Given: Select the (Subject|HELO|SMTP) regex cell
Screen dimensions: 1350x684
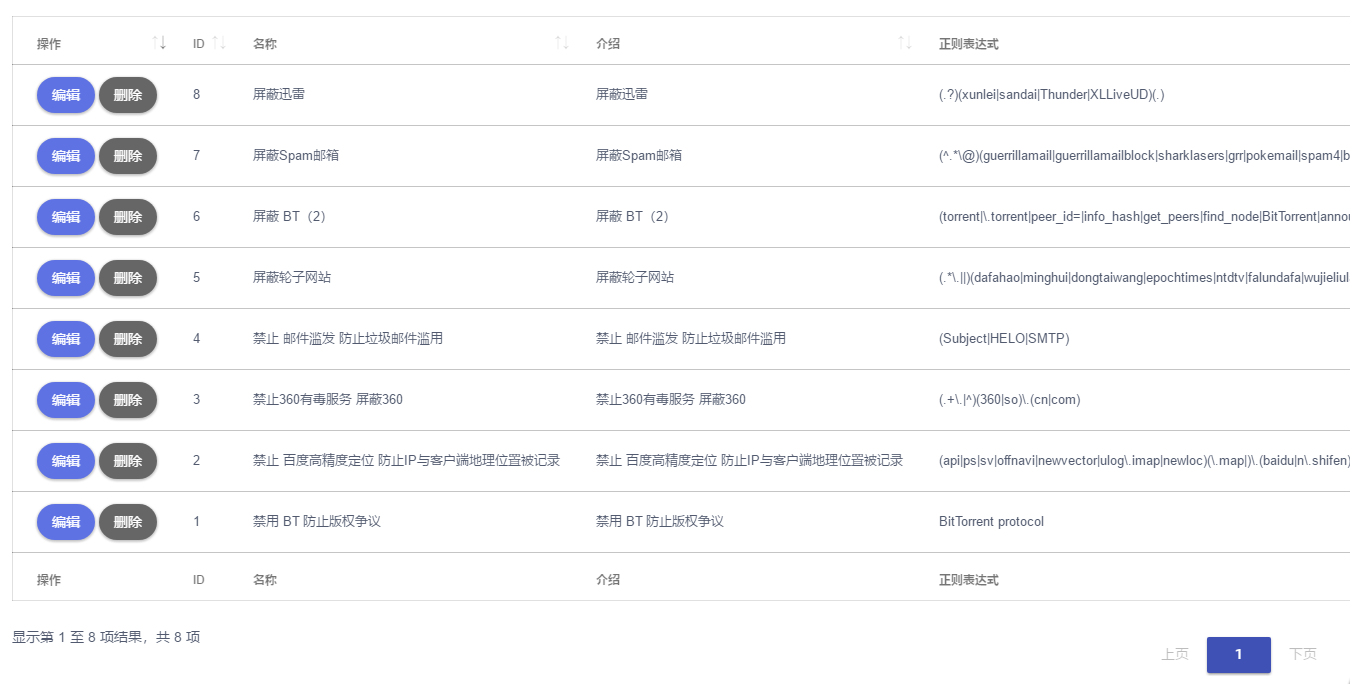Looking at the screenshot, I should pos(1004,338).
